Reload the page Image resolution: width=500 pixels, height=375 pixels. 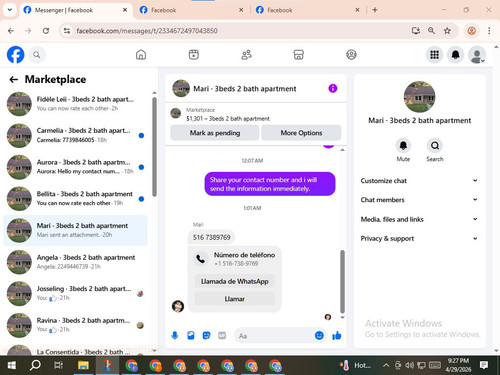pos(46,31)
